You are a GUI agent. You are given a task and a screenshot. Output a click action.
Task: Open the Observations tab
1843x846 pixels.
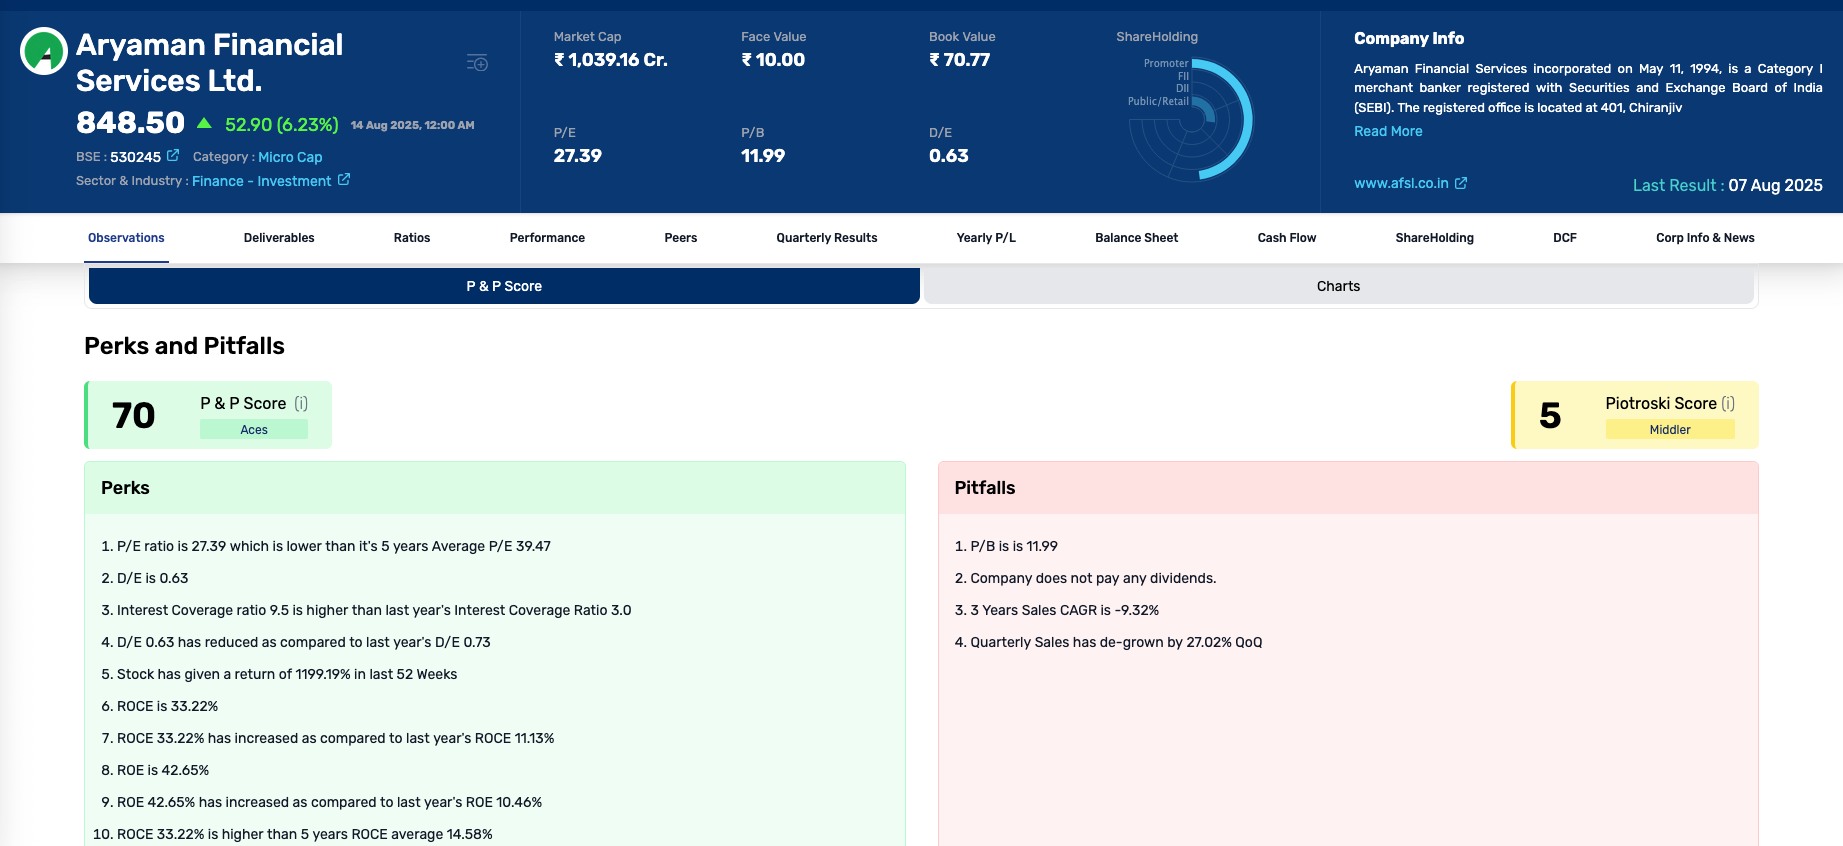tap(126, 238)
